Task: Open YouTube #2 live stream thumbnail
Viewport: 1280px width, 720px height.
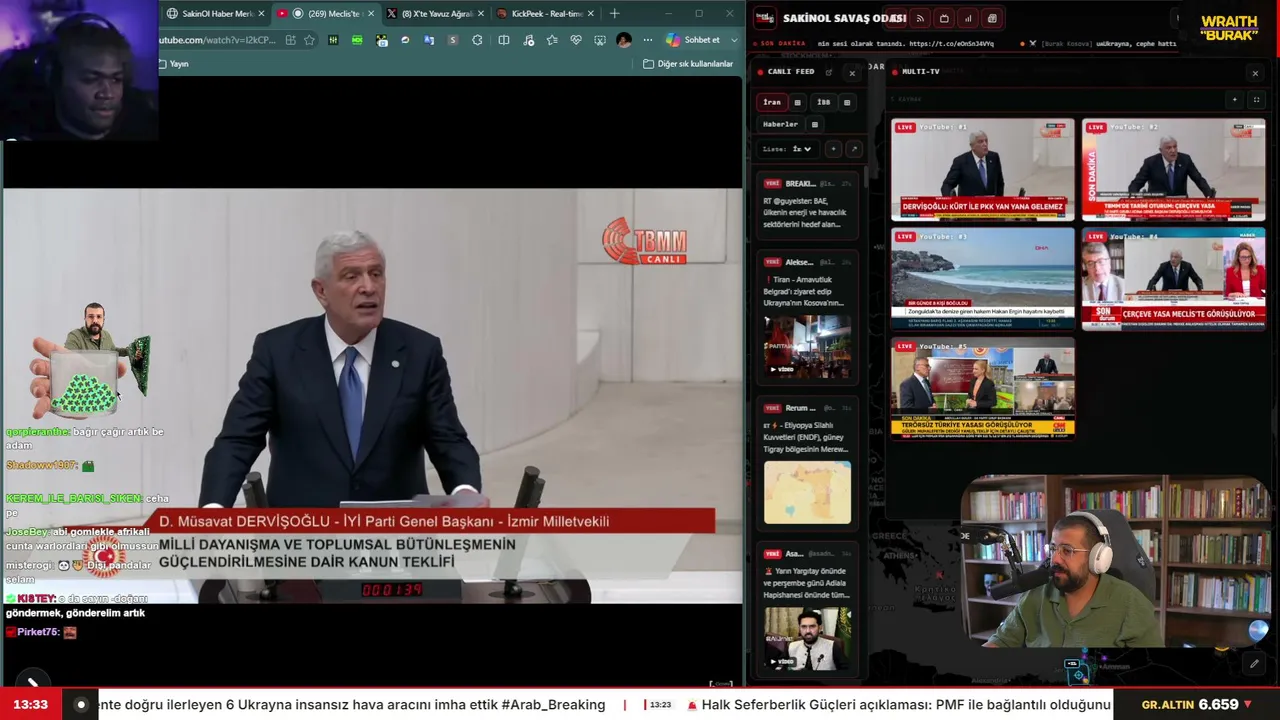Action: coord(1173,170)
